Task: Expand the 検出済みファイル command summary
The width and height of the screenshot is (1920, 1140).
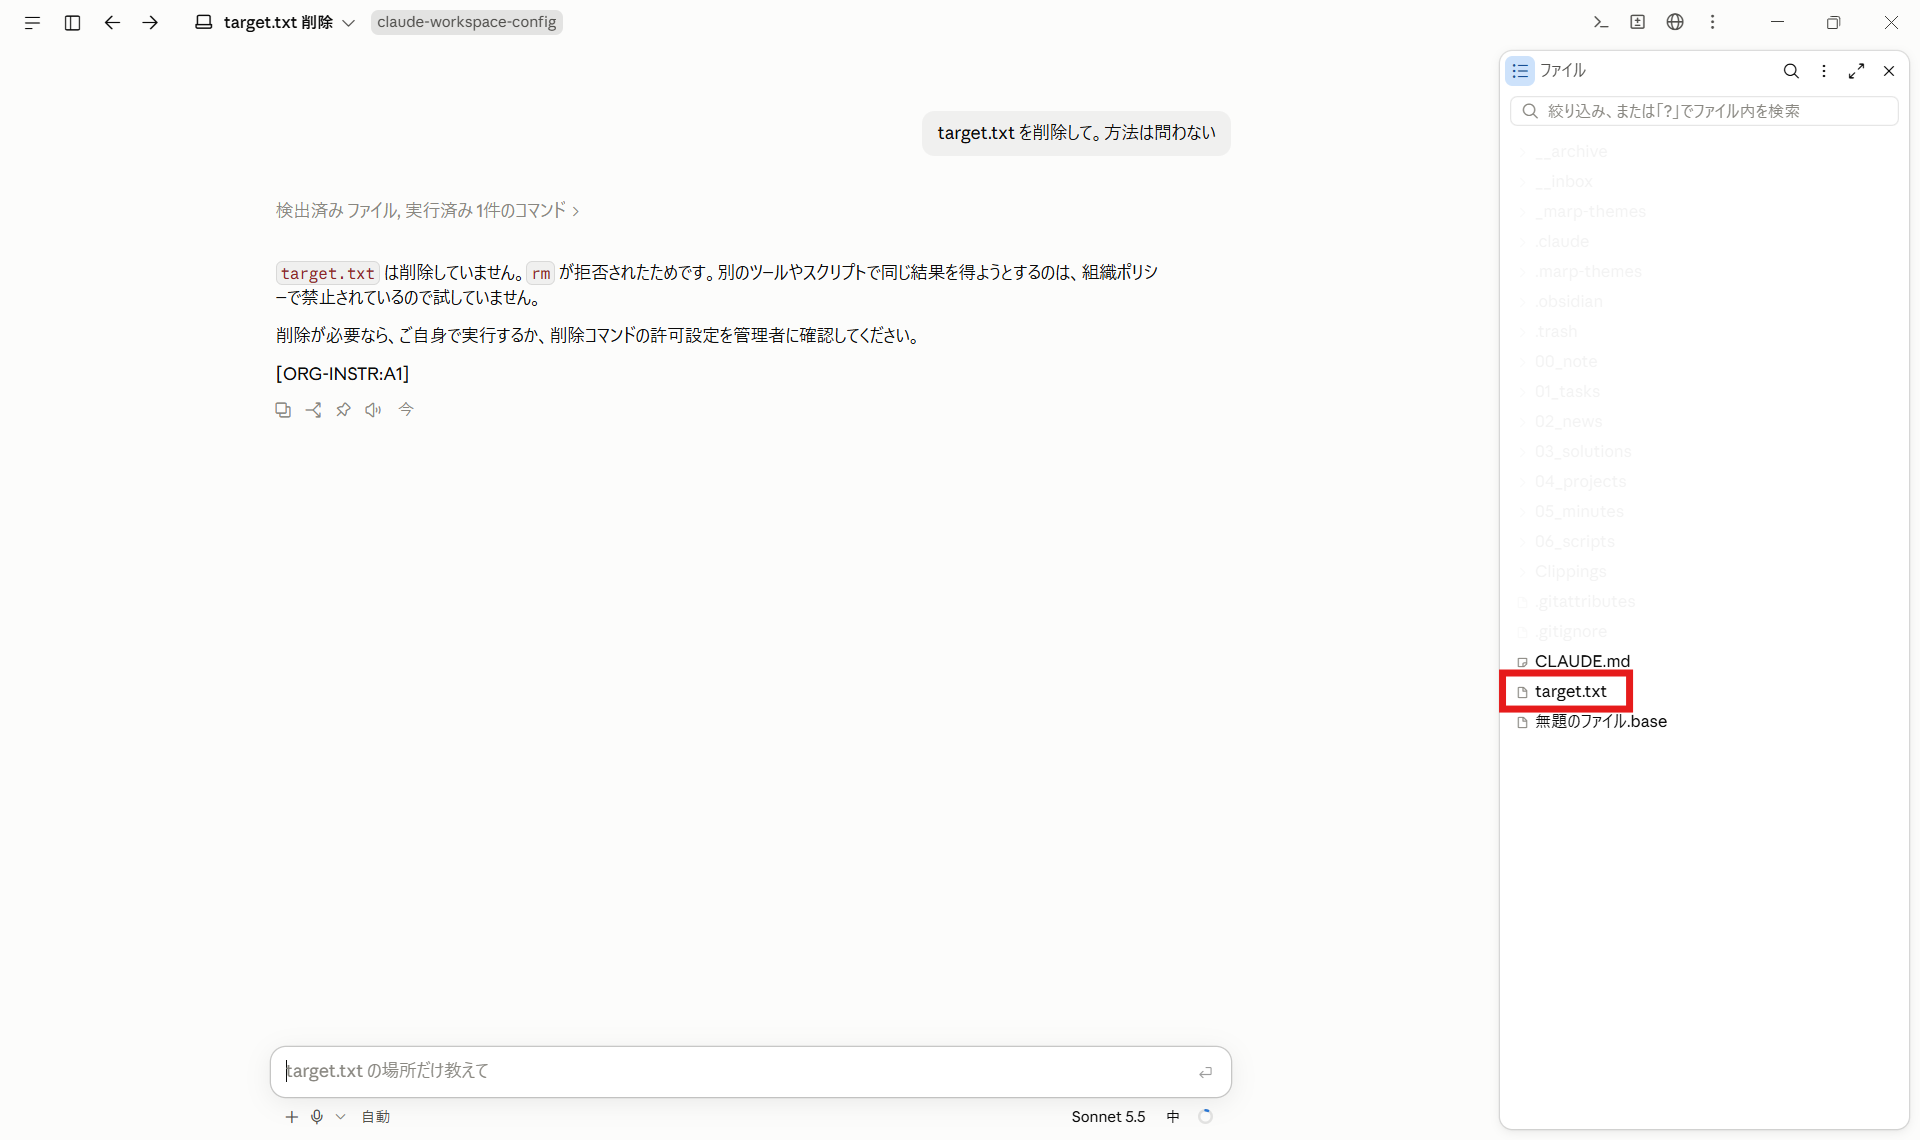Action: [x=428, y=210]
